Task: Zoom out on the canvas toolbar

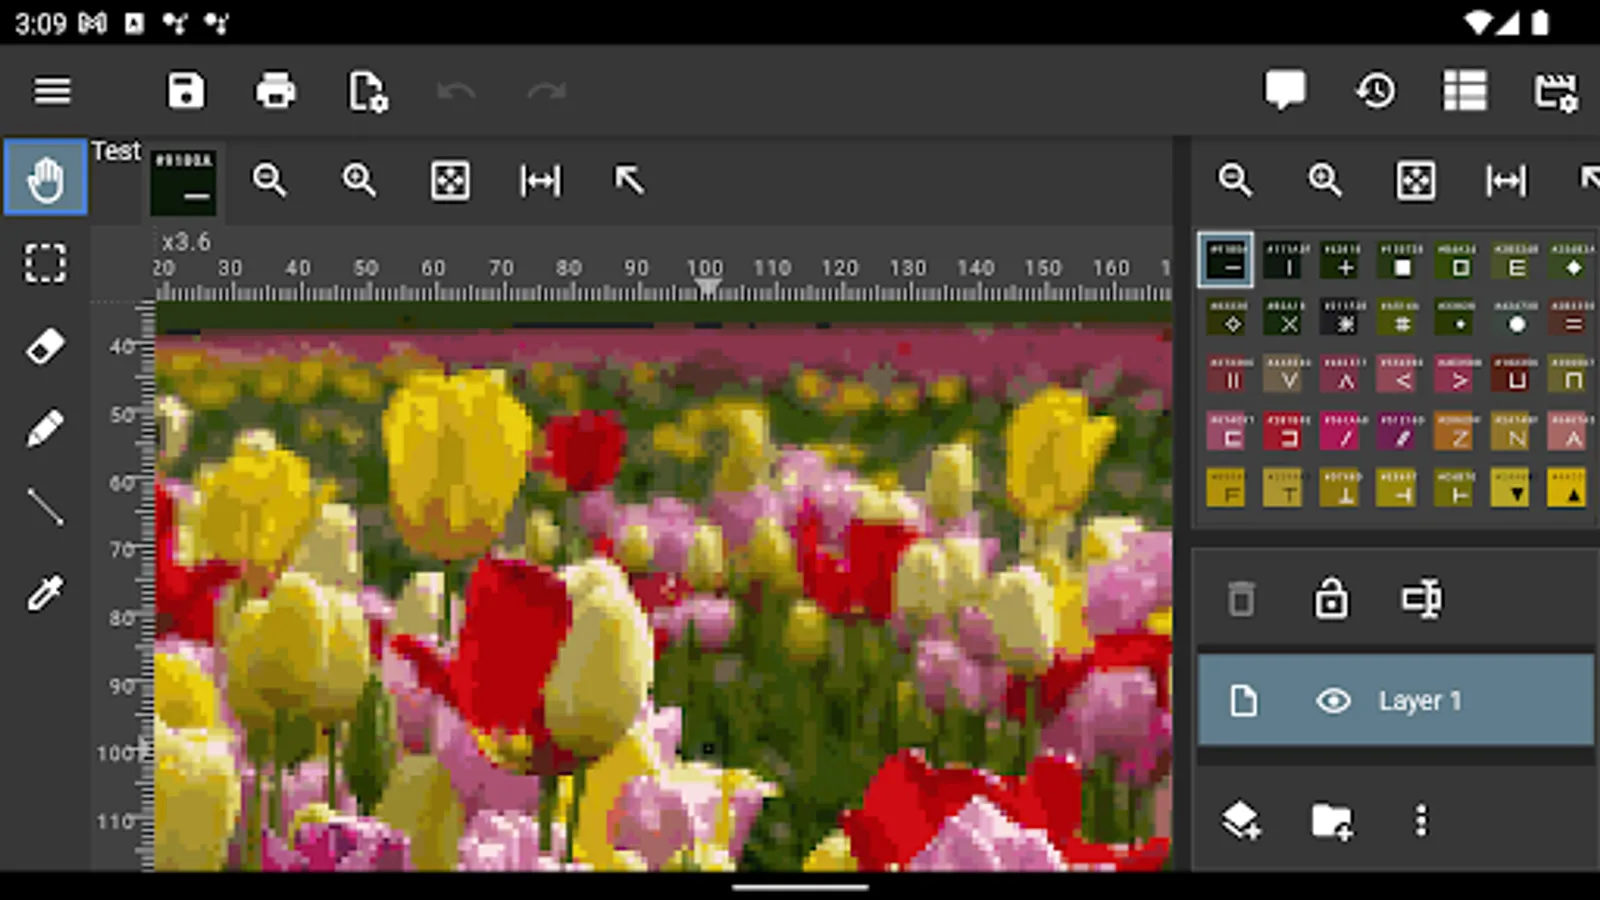Action: [270, 181]
